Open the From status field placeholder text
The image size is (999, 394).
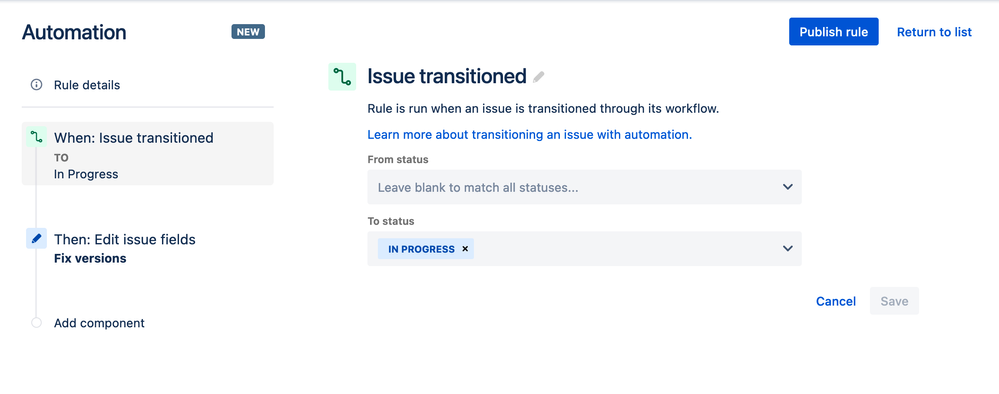478,187
